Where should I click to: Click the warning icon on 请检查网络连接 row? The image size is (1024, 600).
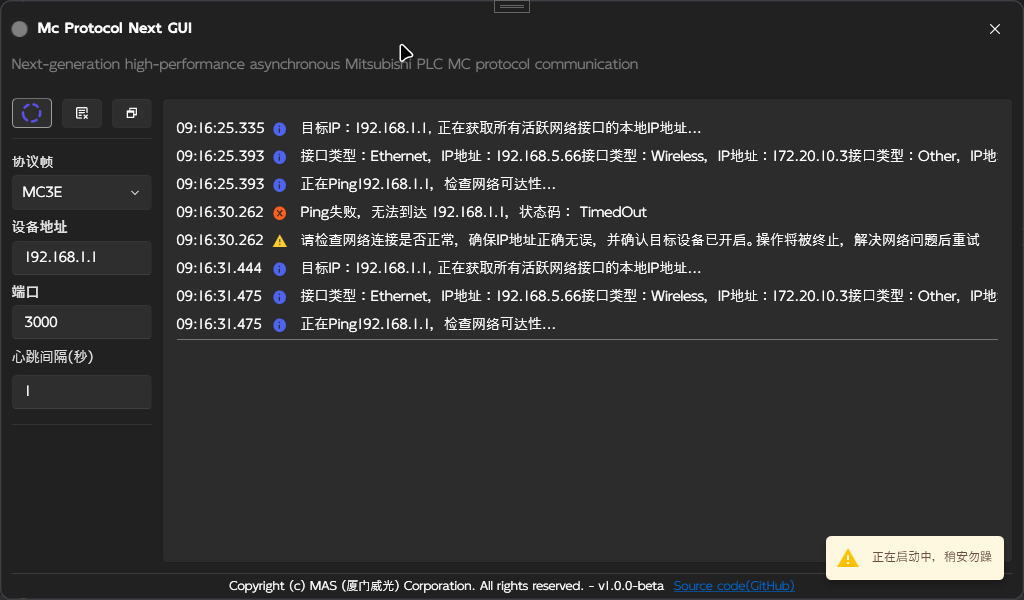pyautogui.click(x=280, y=241)
